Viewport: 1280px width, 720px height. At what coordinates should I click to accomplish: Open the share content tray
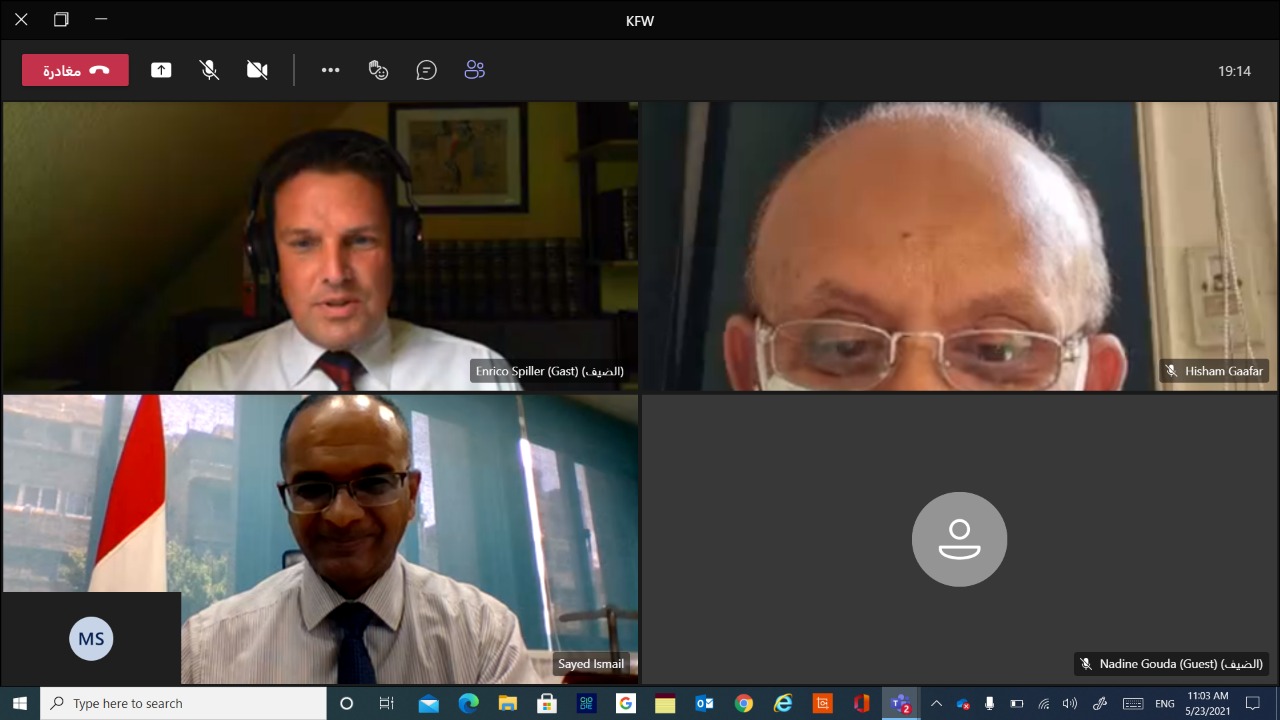point(161,70)
